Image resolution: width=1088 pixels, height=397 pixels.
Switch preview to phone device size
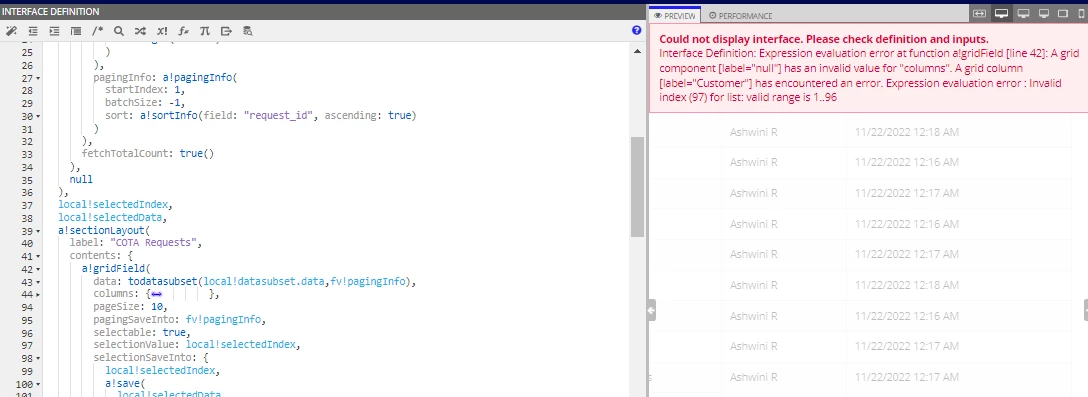pyautogui.click(x=1080, y=14)
